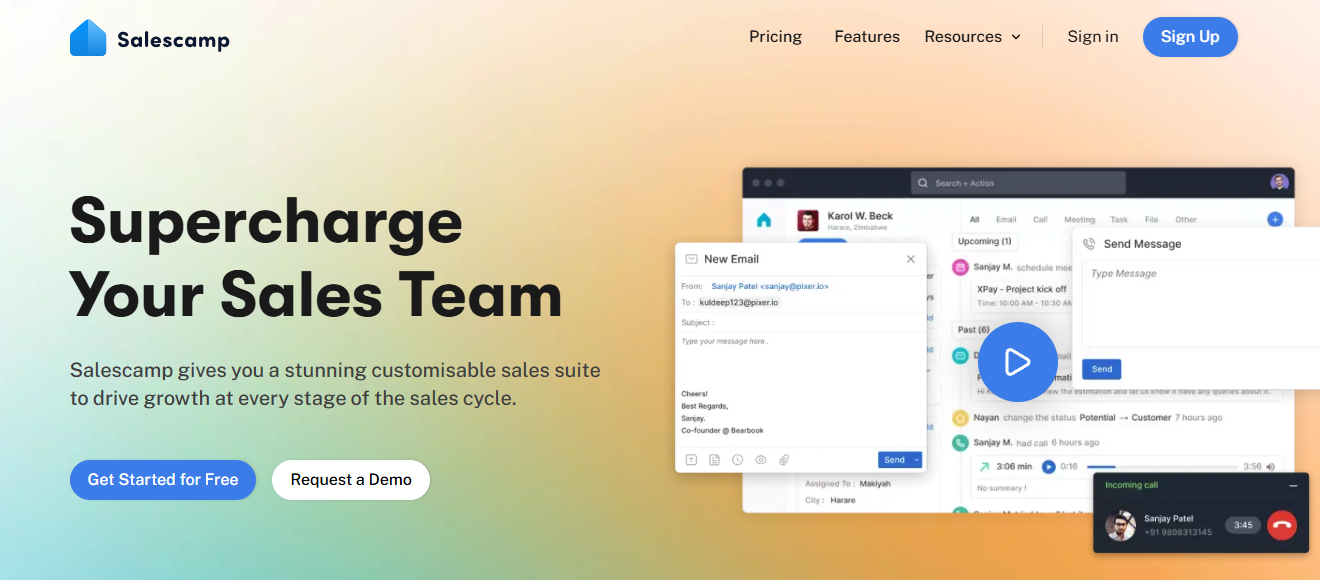Viewport: 1320px width, 580px height.
Task: Click the search magnifier icon
Action: point(923,183)
